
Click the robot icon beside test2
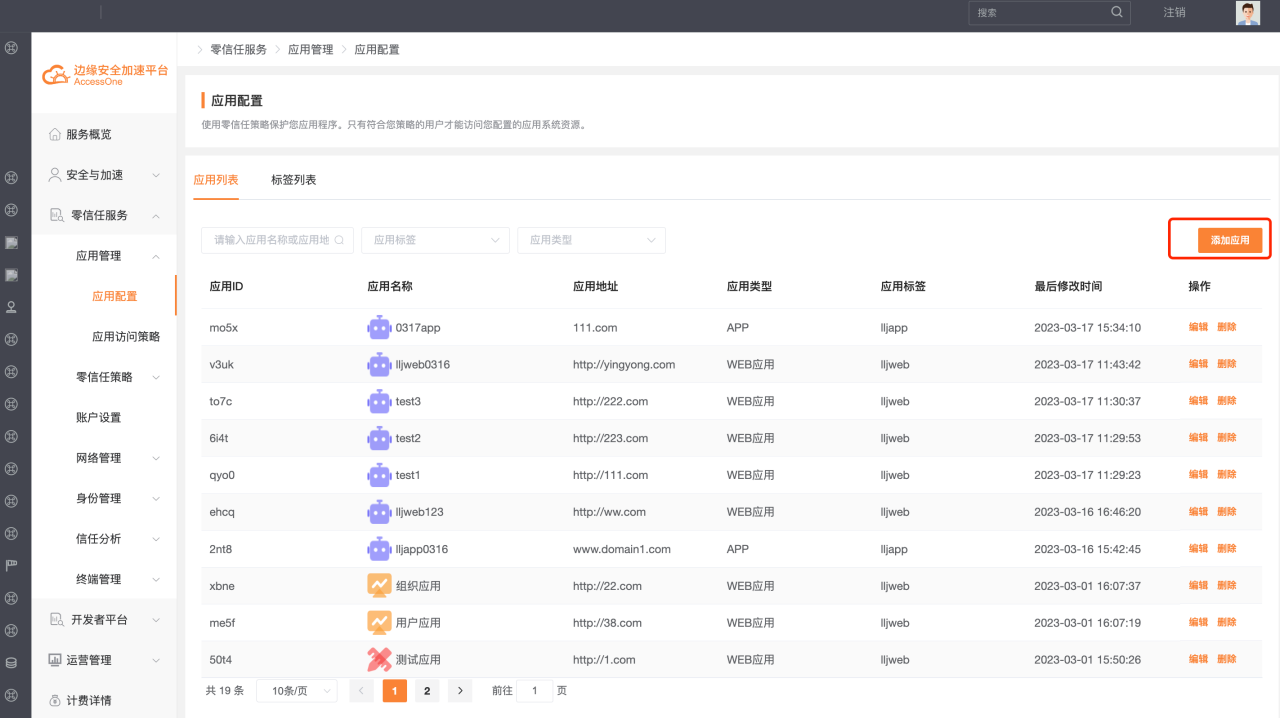coord(379,438)
